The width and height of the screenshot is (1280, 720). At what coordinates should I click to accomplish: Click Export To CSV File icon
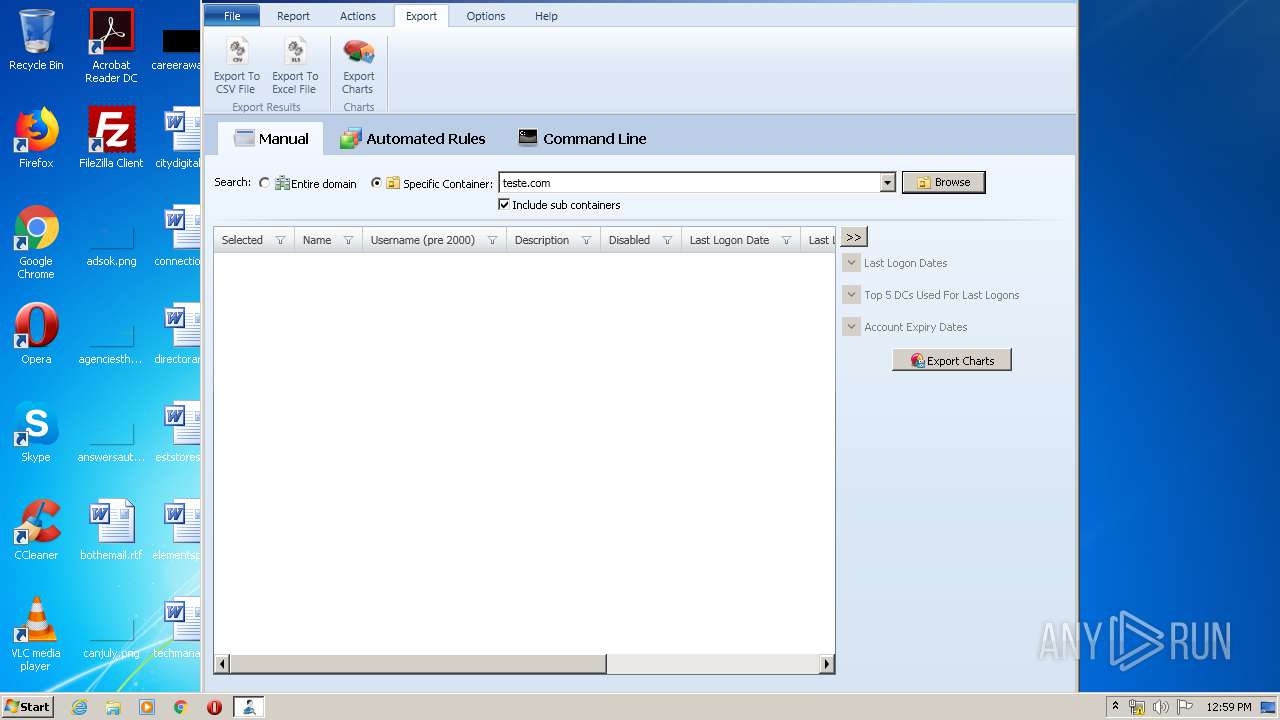click(x=237, y=66)
